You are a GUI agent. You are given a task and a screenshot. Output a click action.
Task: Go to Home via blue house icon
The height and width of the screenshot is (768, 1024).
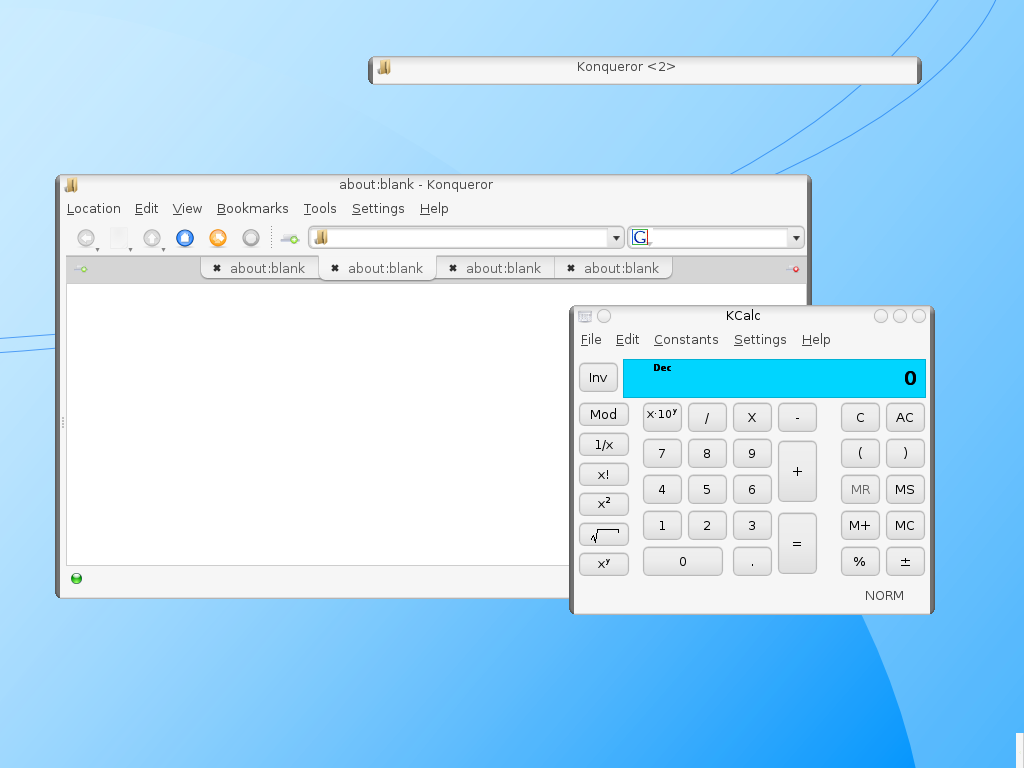coord(185,238)
